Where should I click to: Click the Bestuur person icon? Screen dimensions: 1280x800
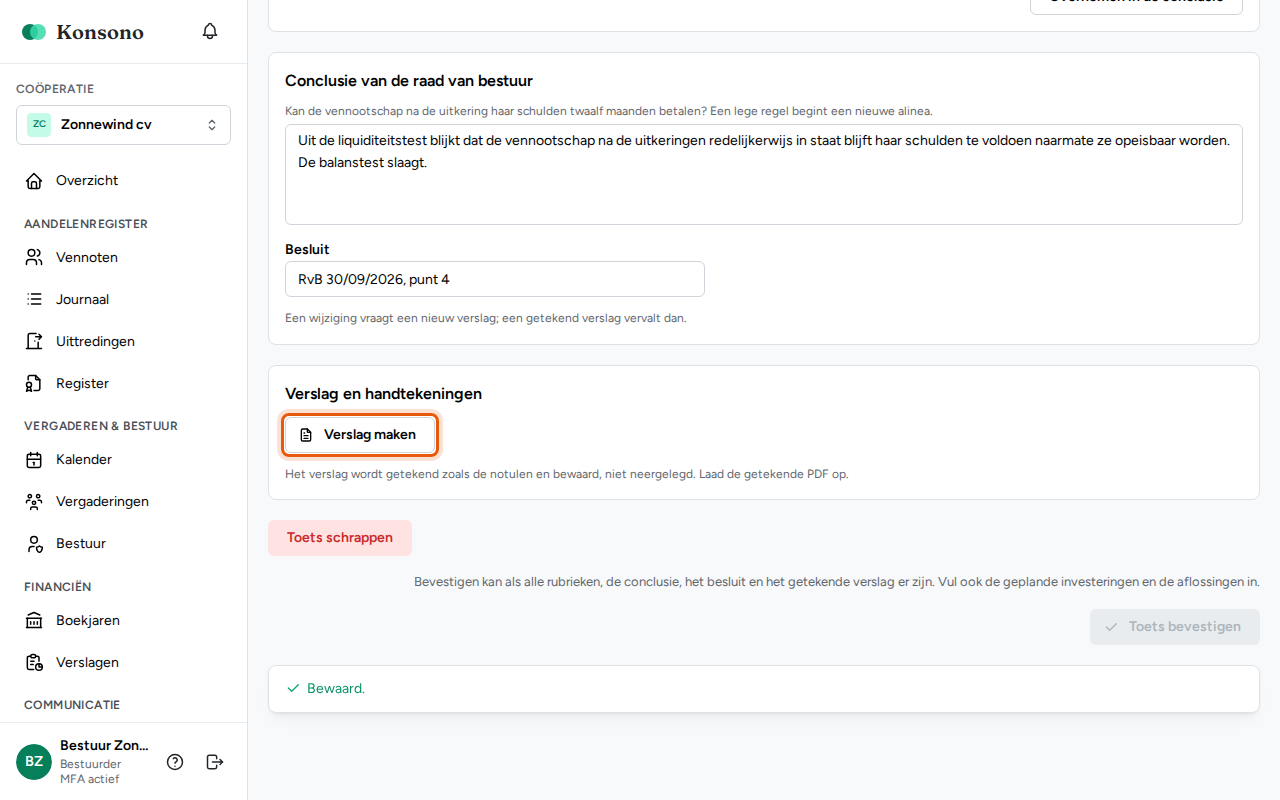(x=34, y=544)
